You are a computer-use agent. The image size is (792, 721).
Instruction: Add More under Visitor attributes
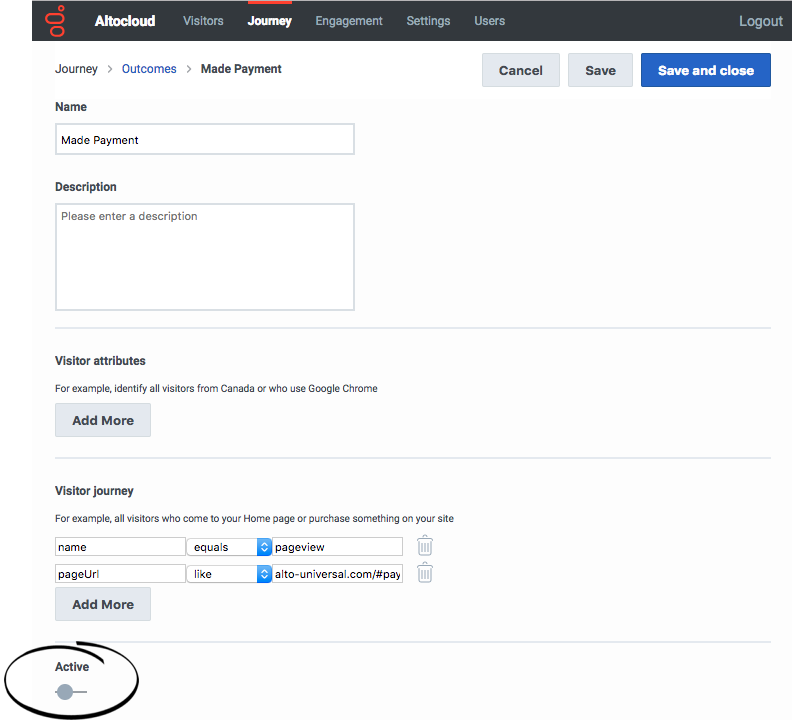pos(103,420)
